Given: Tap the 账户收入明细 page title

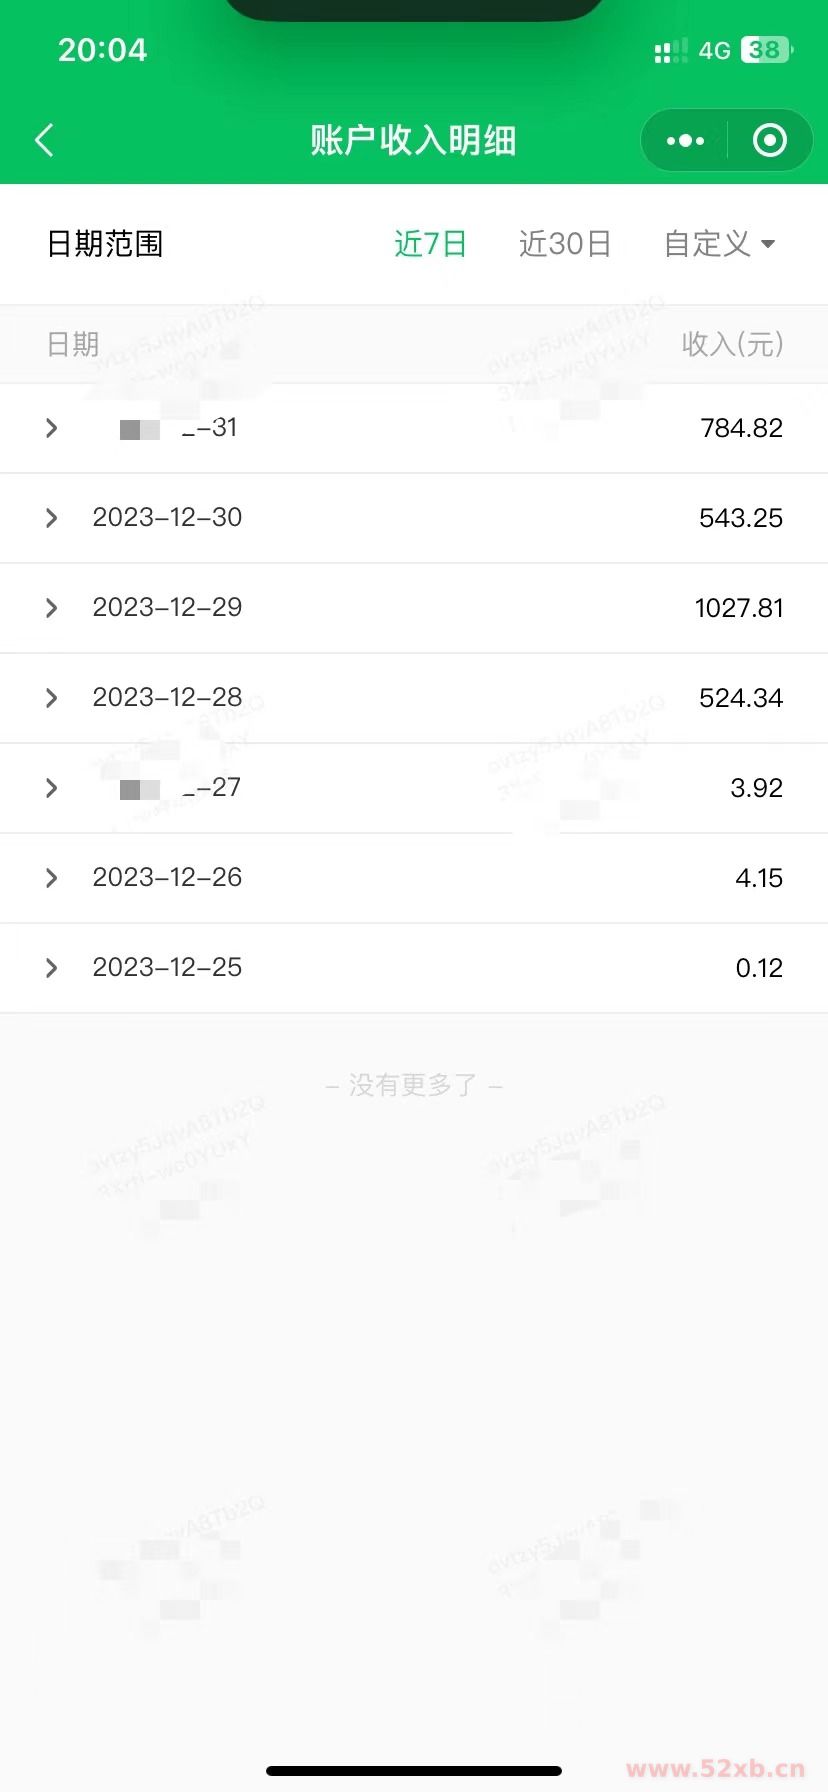Looking at the screenshot, I should click(x=413, y=141).
